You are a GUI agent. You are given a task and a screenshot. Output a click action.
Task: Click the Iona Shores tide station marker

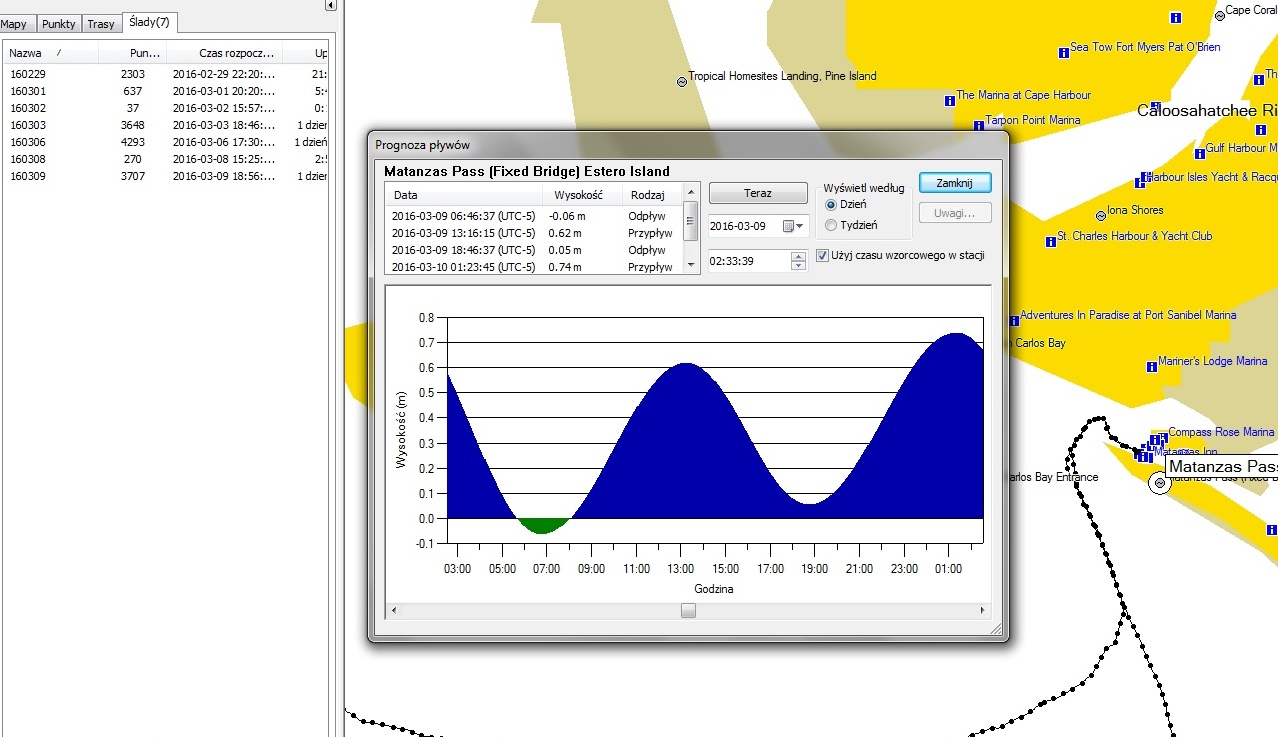(x=1100, y=213)
